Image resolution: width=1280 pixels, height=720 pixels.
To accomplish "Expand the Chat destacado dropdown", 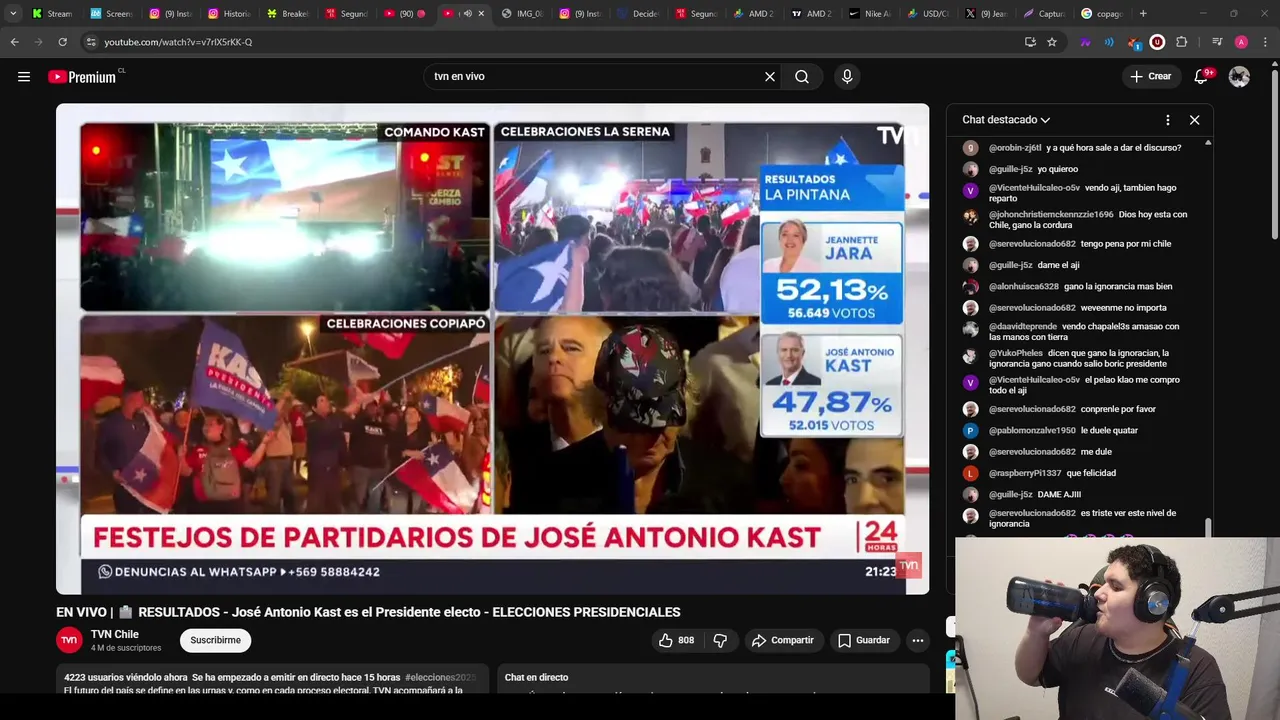I will [x=1006, y=120].
